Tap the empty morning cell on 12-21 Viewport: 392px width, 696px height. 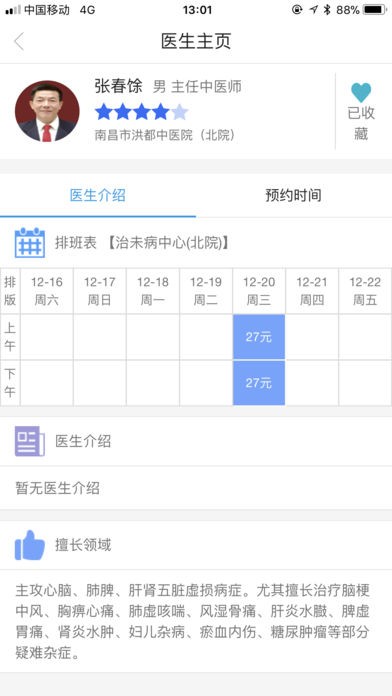point(312,337)
